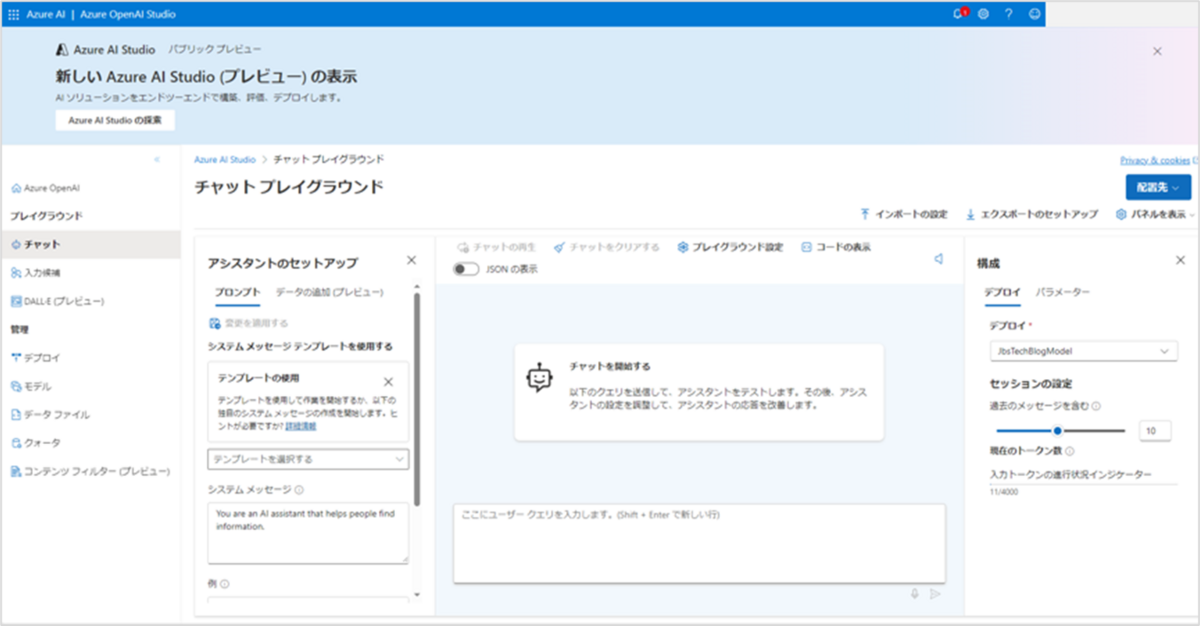The image size is (1200, 626).
Task: Open プレイグラウンド設定
Action: pos(730,247)
